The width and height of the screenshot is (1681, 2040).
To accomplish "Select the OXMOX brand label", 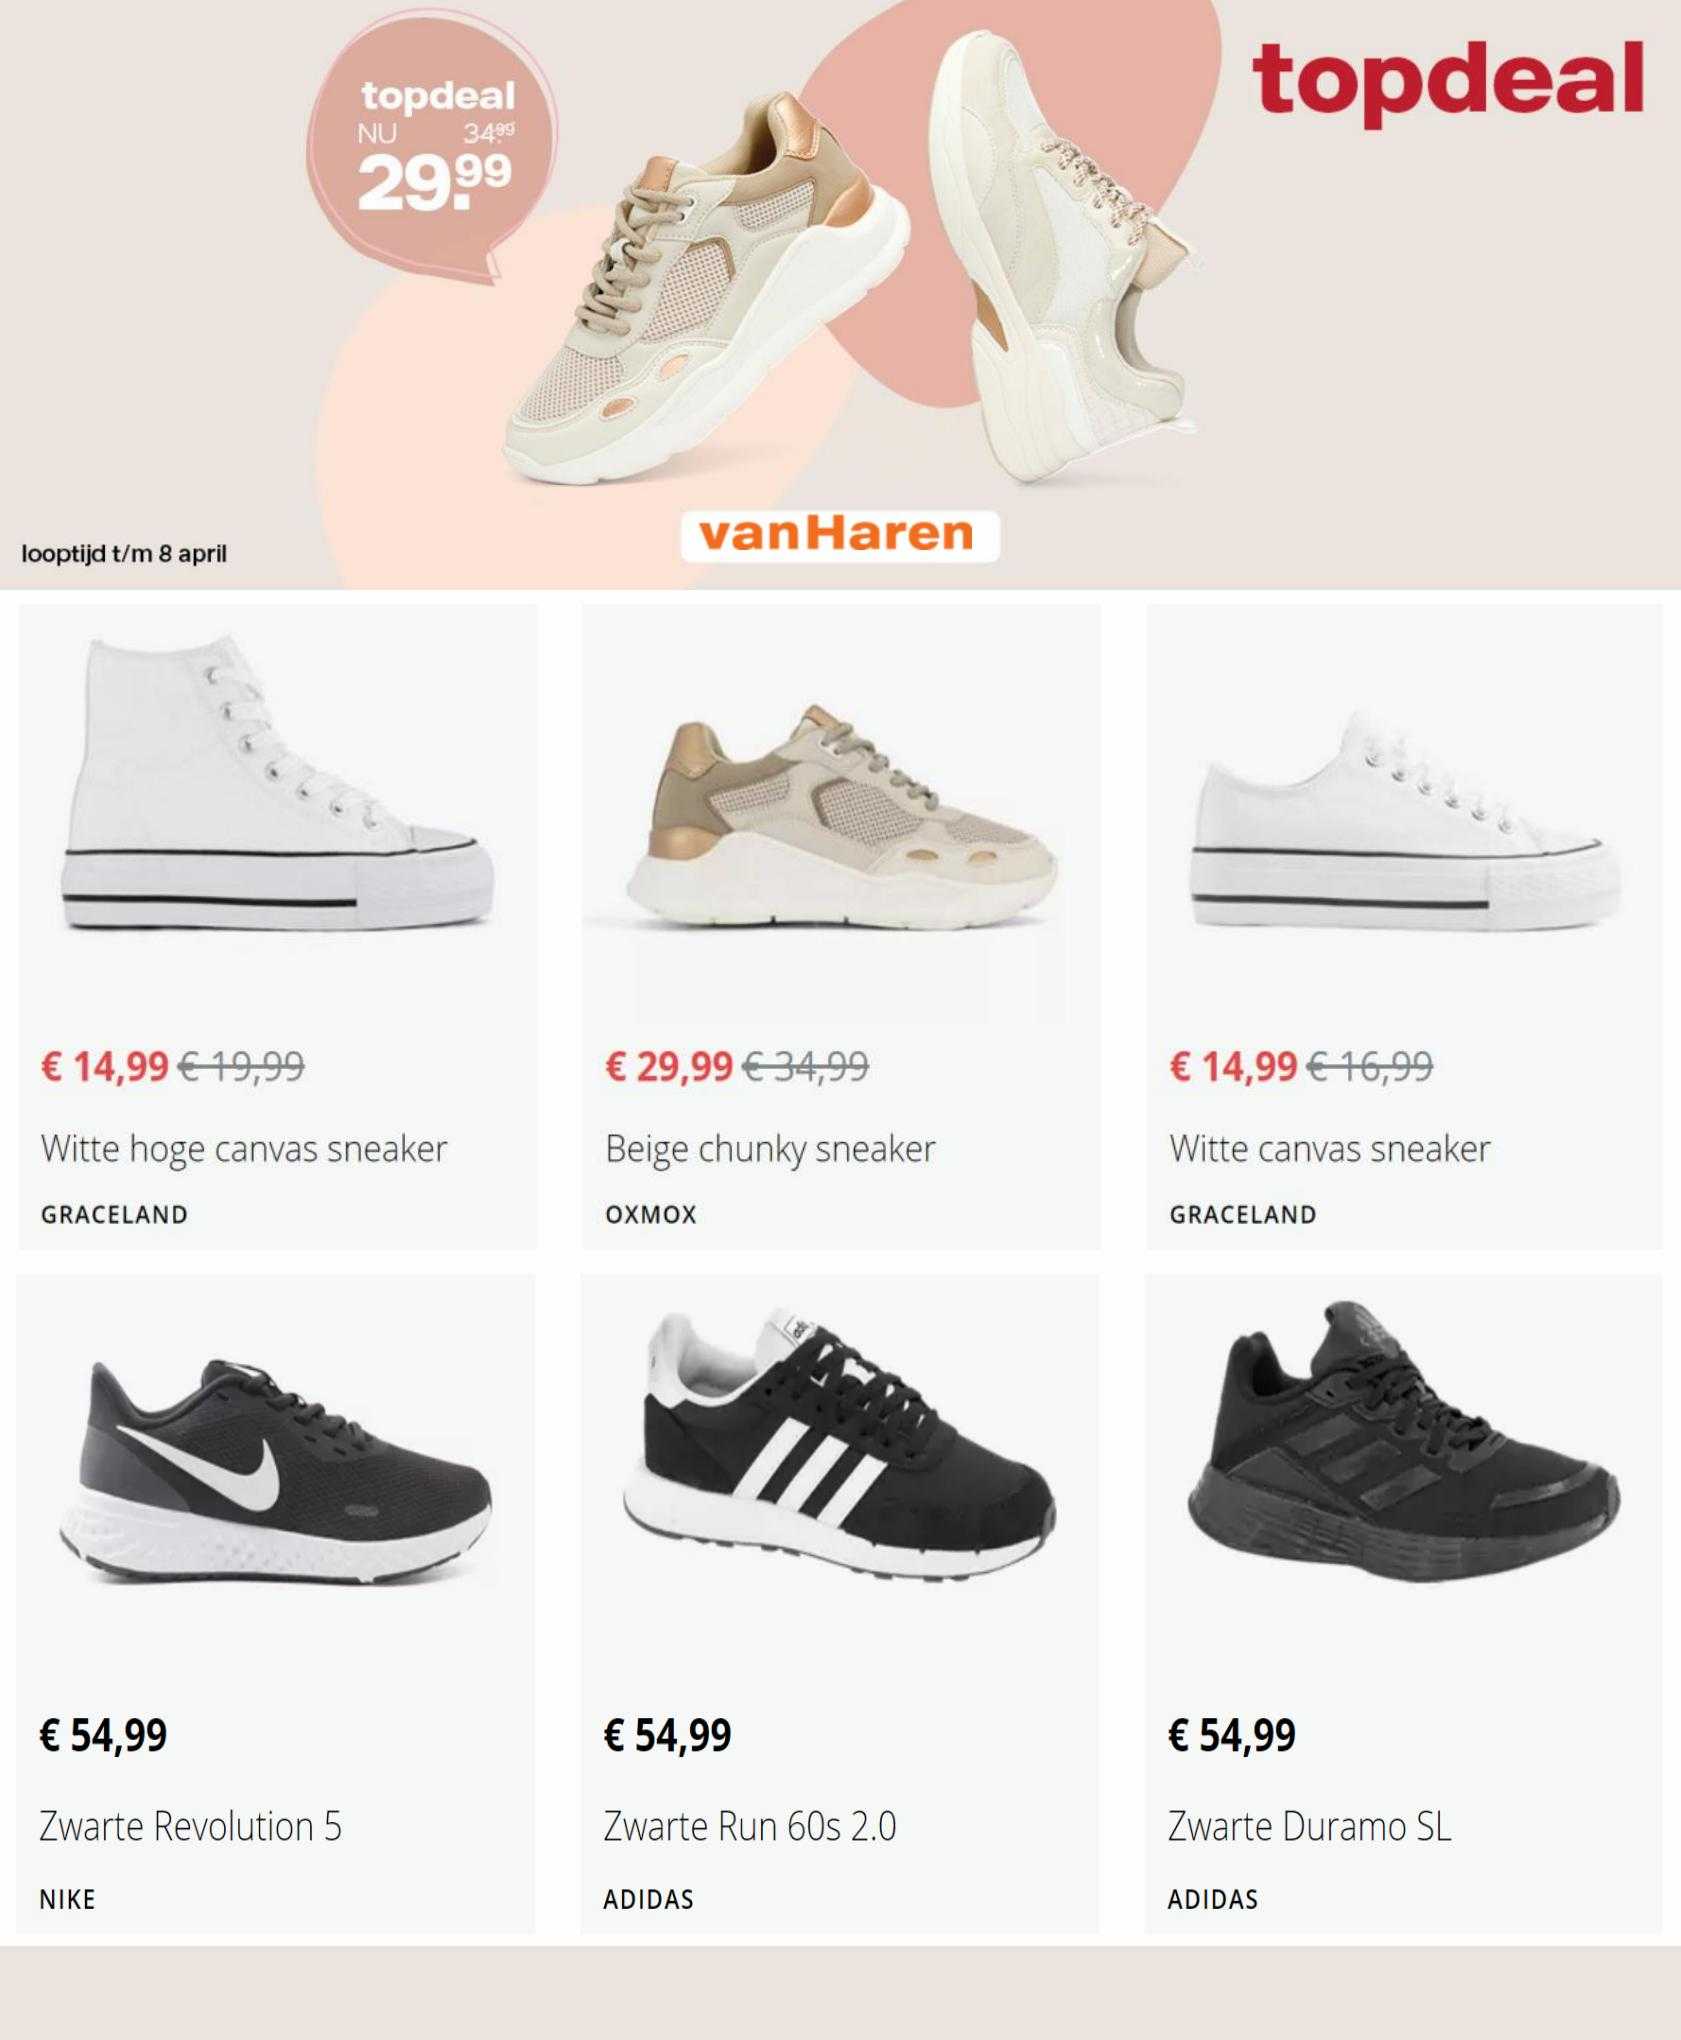I will click(x=651, y=1214).
